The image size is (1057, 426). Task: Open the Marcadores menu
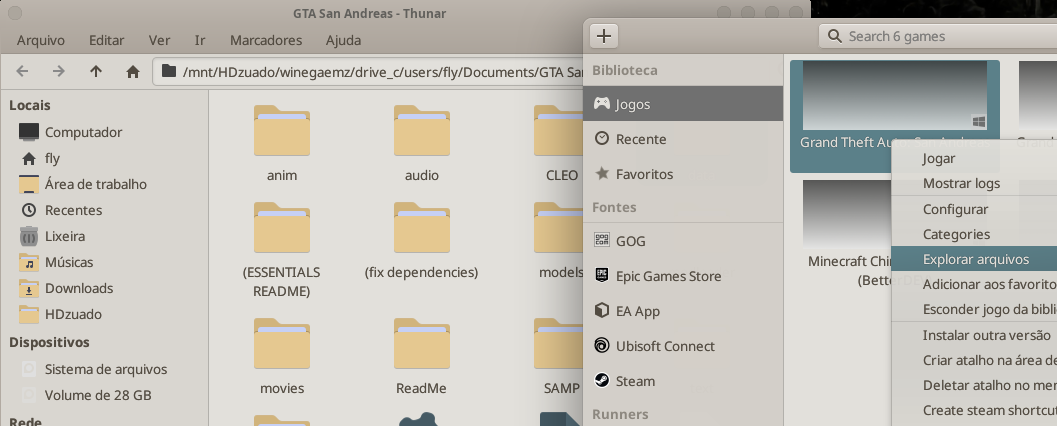265,40
